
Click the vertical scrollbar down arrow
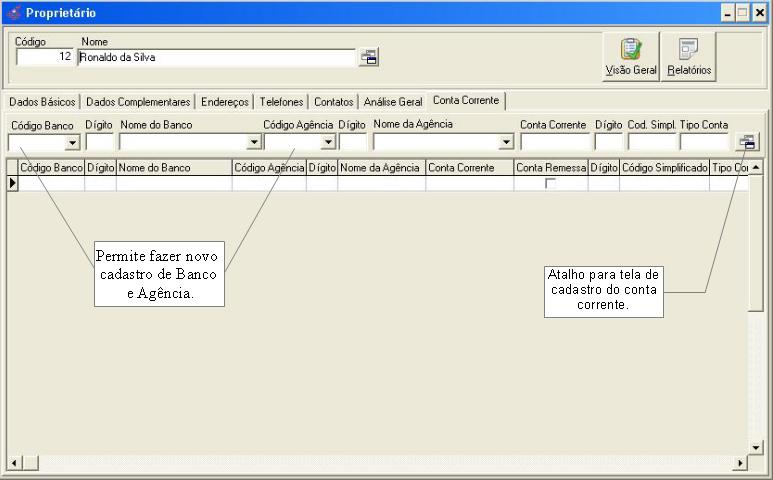[x=756, y=447]
